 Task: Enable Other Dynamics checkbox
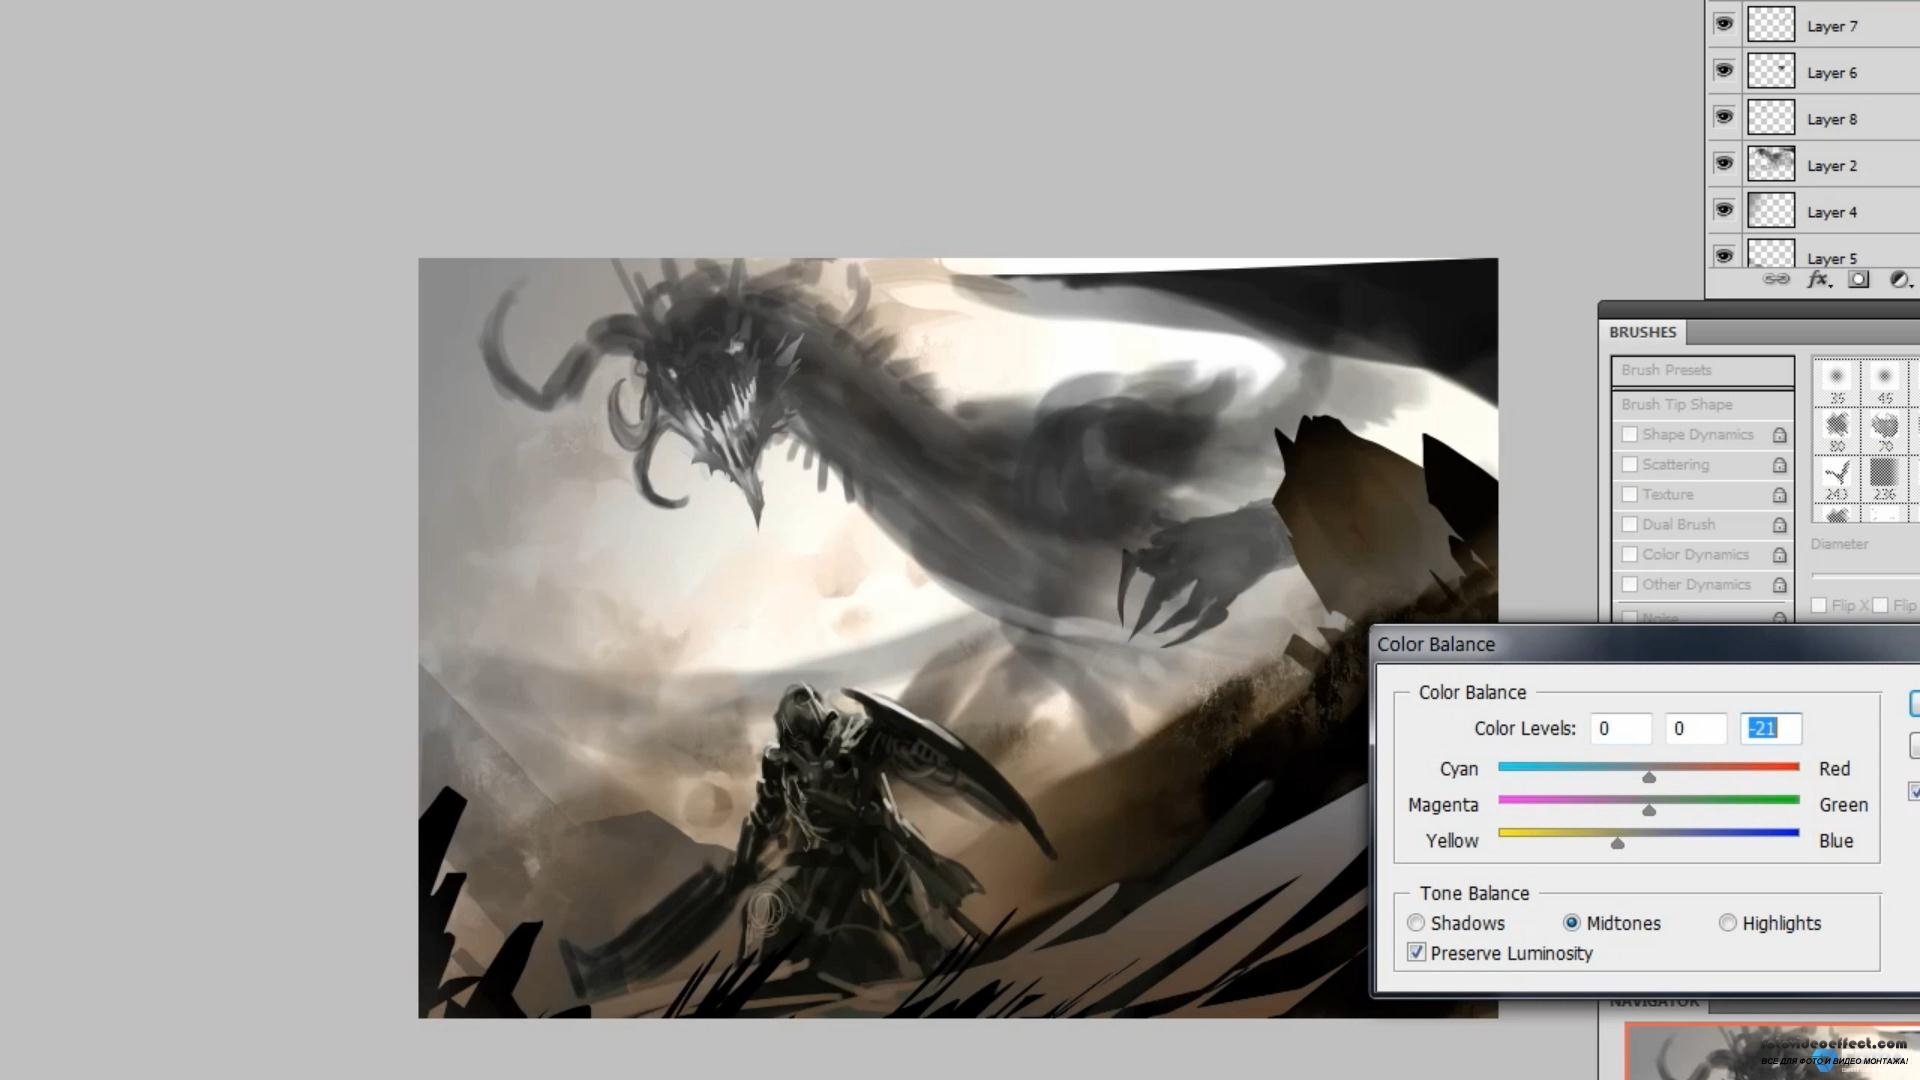pyautogui.click(x=1630, y=585)
